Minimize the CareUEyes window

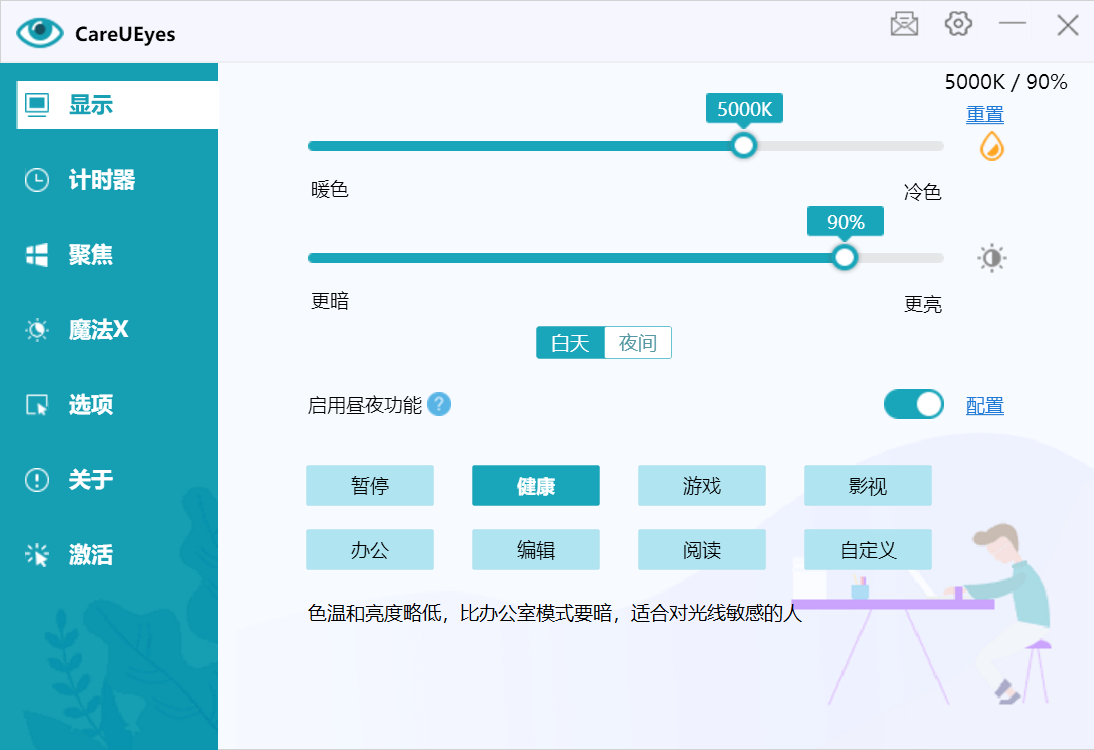pyautogui.click(x=1012, y=24)
